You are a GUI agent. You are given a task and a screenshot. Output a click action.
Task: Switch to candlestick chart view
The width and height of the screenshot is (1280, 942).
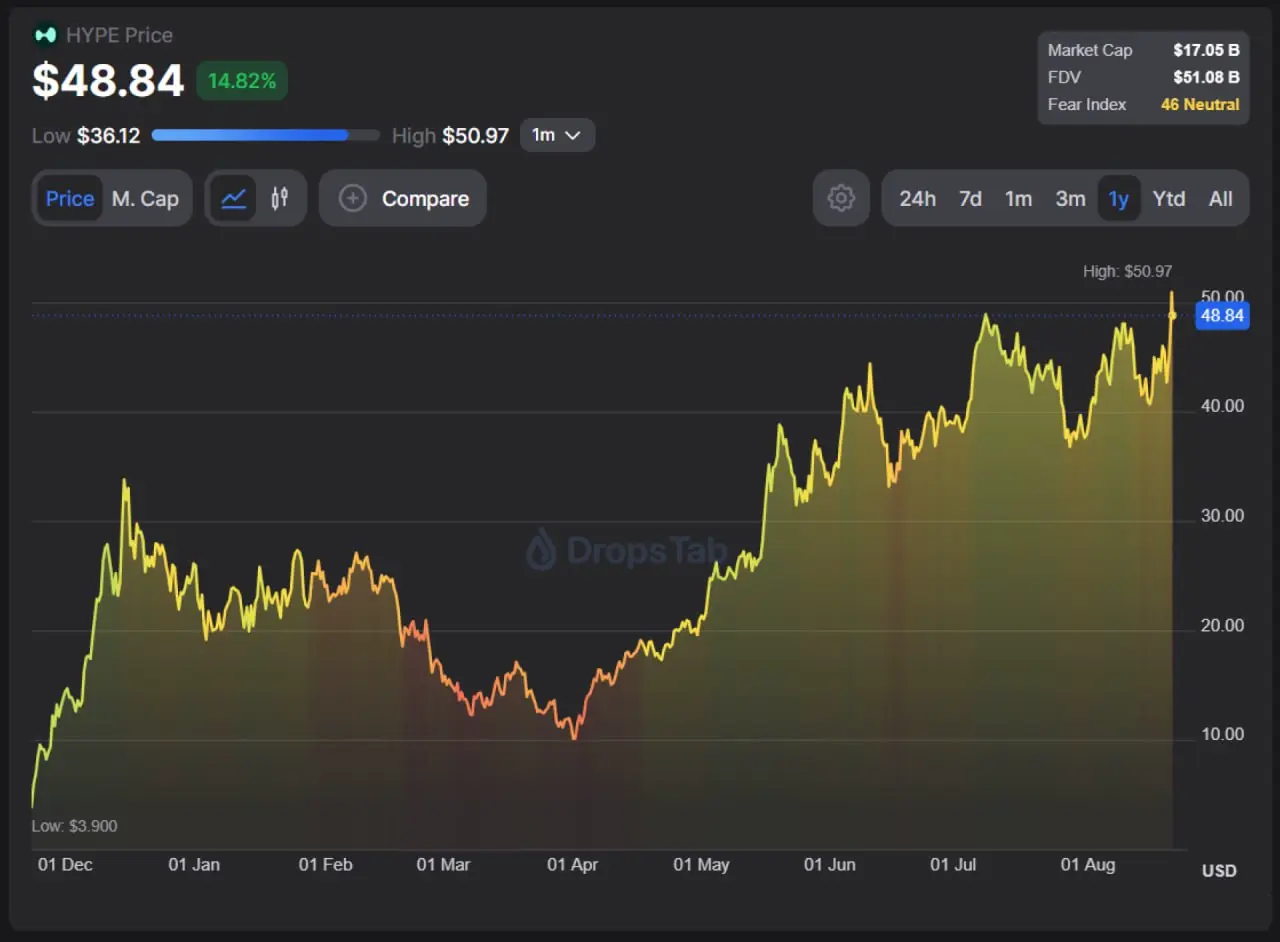[280, 198]
